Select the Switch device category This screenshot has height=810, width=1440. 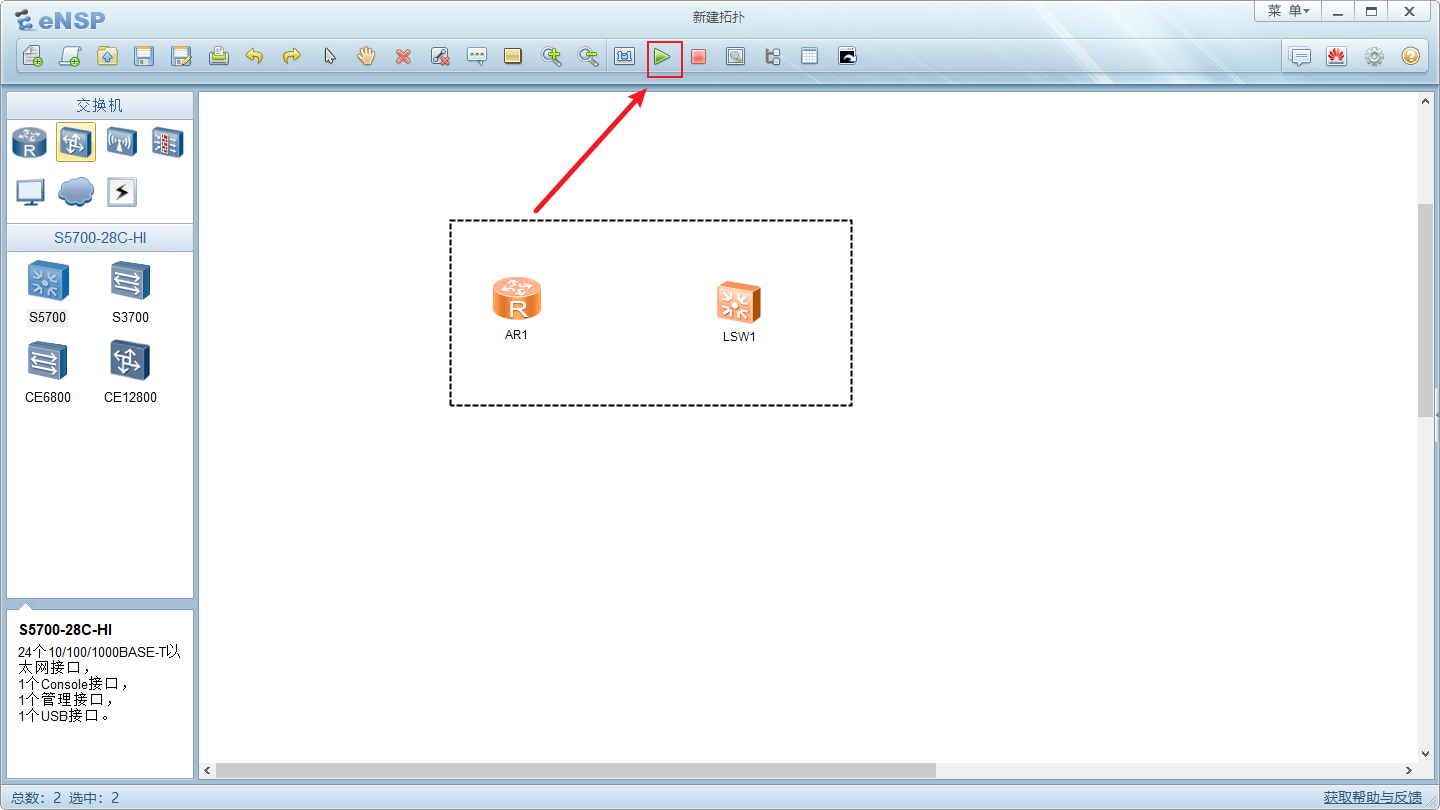coord(76,142)
